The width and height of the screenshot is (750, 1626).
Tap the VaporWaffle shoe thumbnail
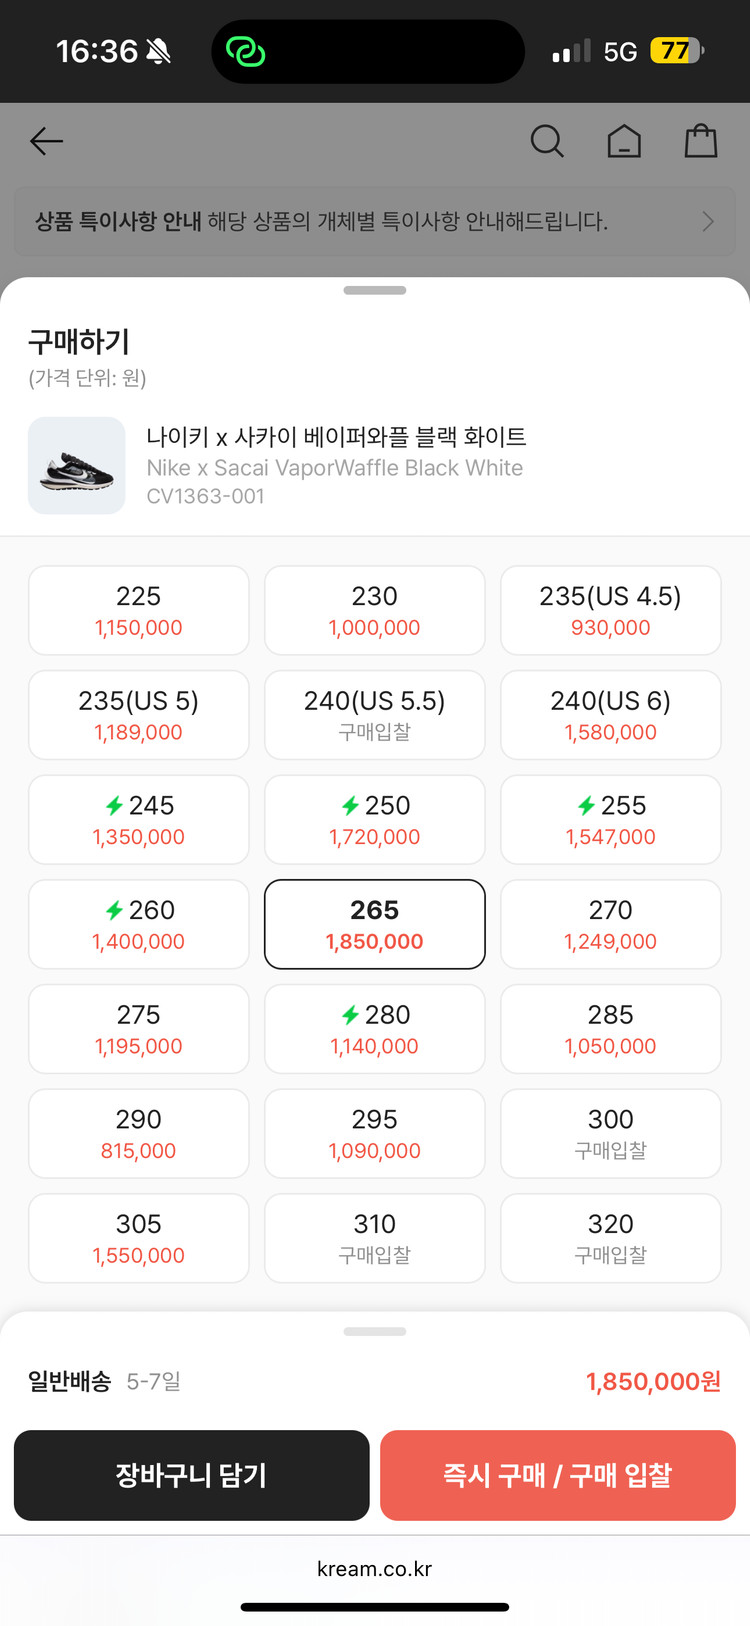click(77, 466)
